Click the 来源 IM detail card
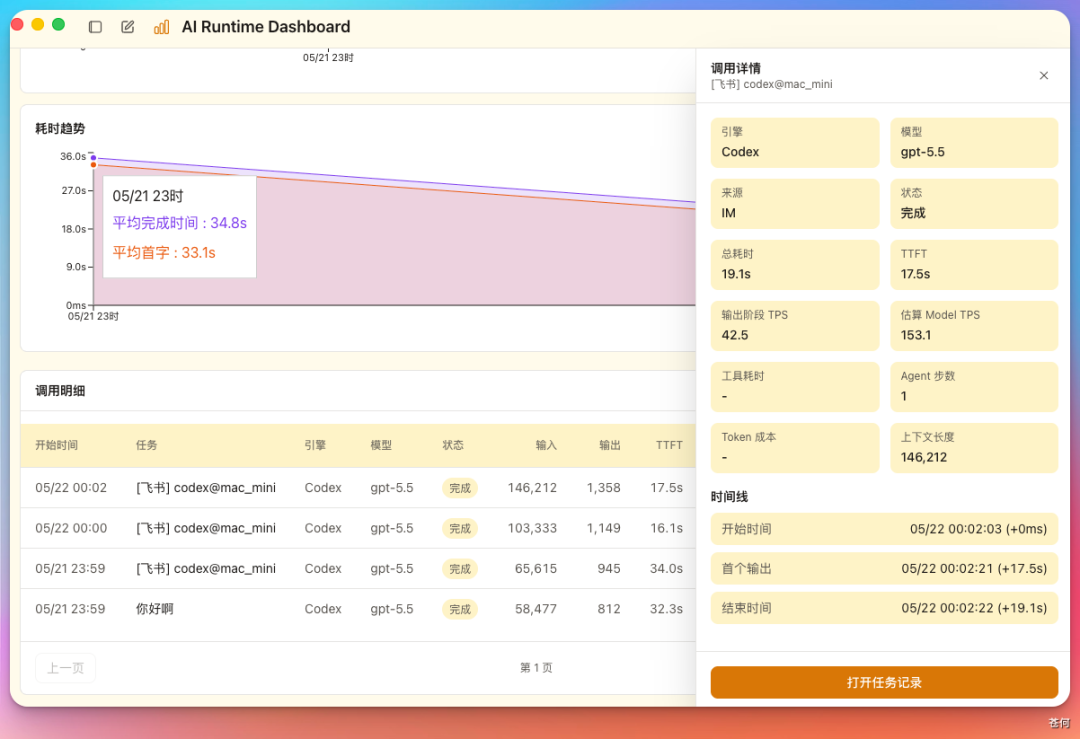1080x739 pixels. tap(795, 204)
